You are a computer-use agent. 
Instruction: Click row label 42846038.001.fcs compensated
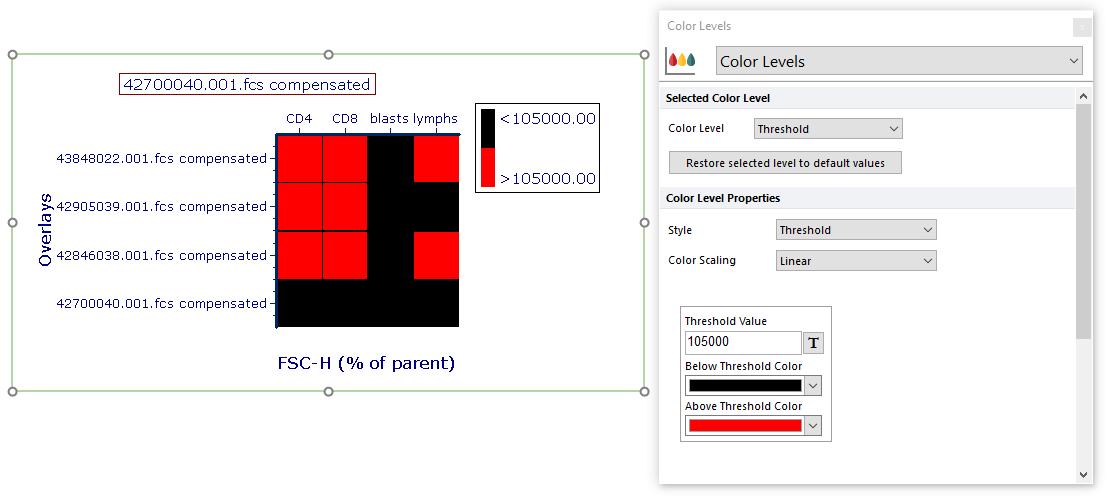click(161, 255)
